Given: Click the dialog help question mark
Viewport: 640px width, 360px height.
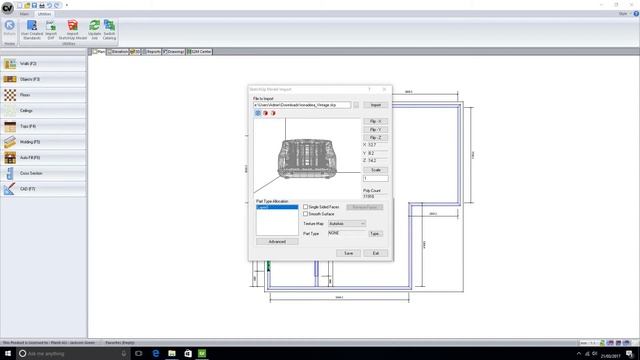Looking at the screenshot, I should click(369, 89).
